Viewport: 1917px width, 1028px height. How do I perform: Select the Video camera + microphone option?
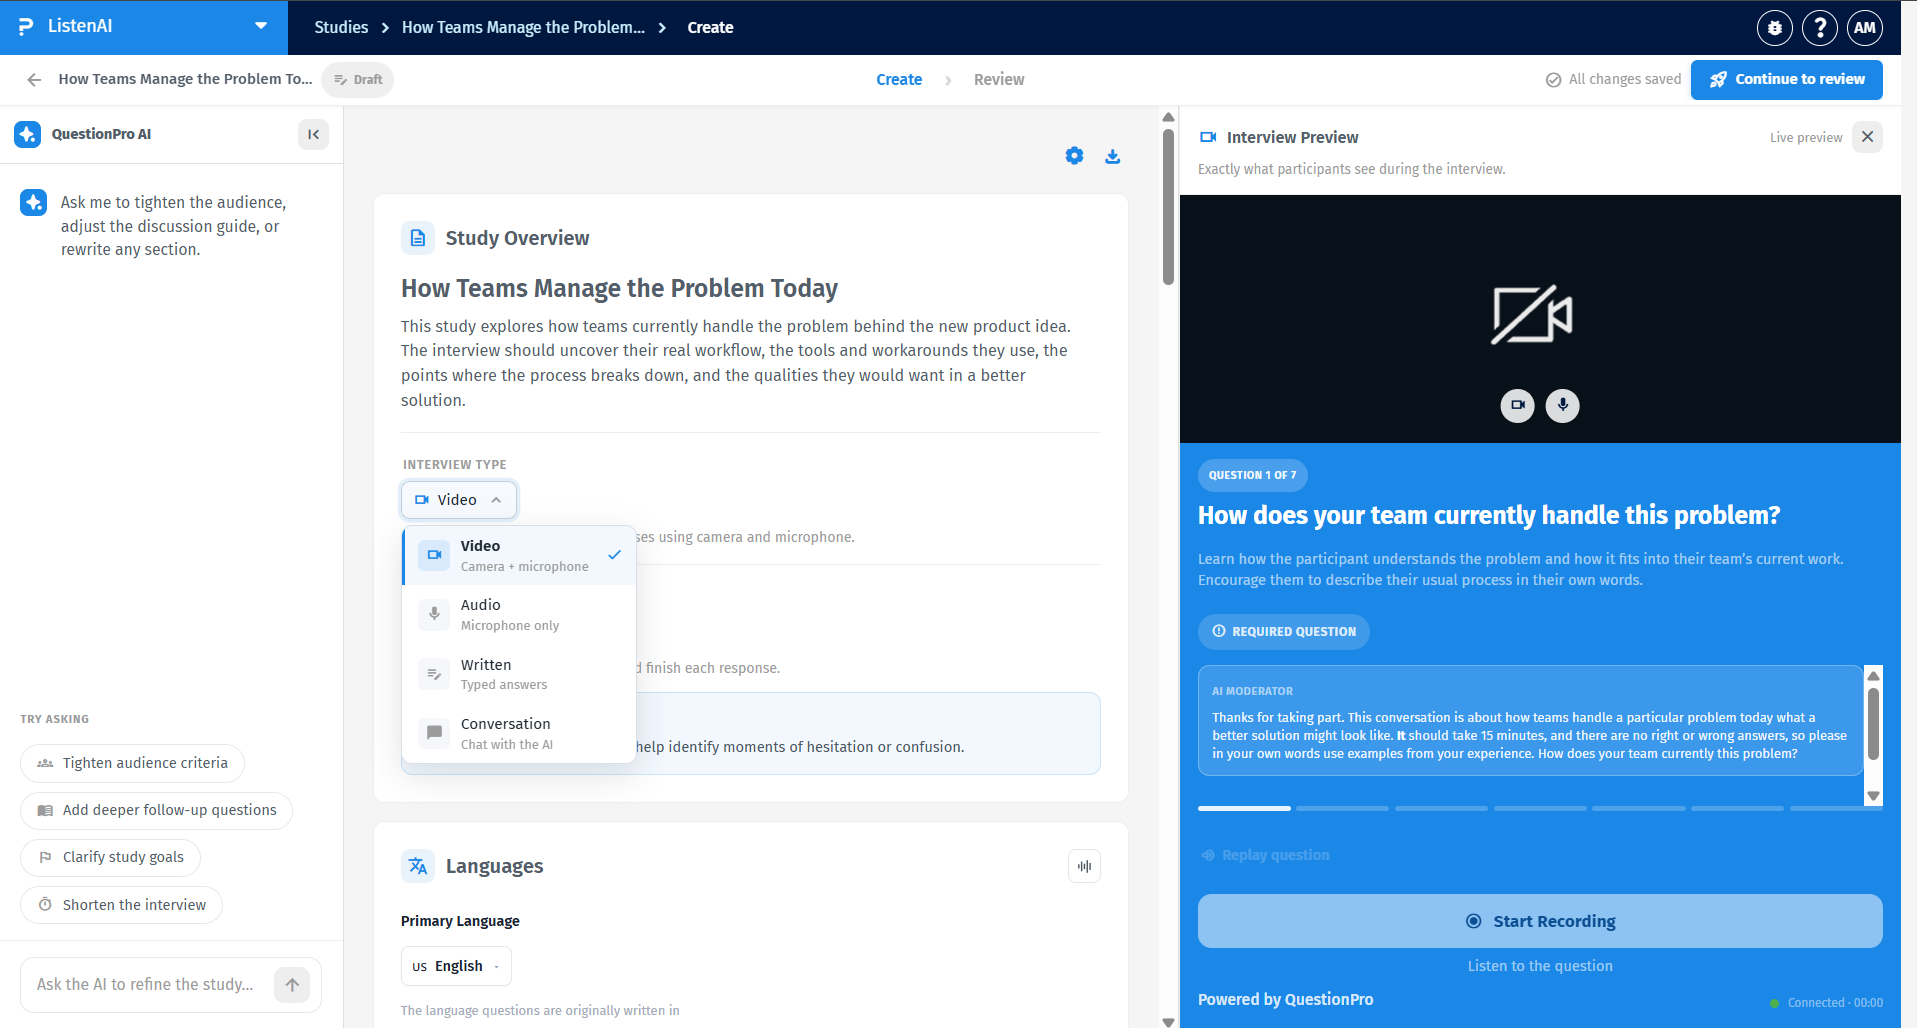click(x=519, y=555)
